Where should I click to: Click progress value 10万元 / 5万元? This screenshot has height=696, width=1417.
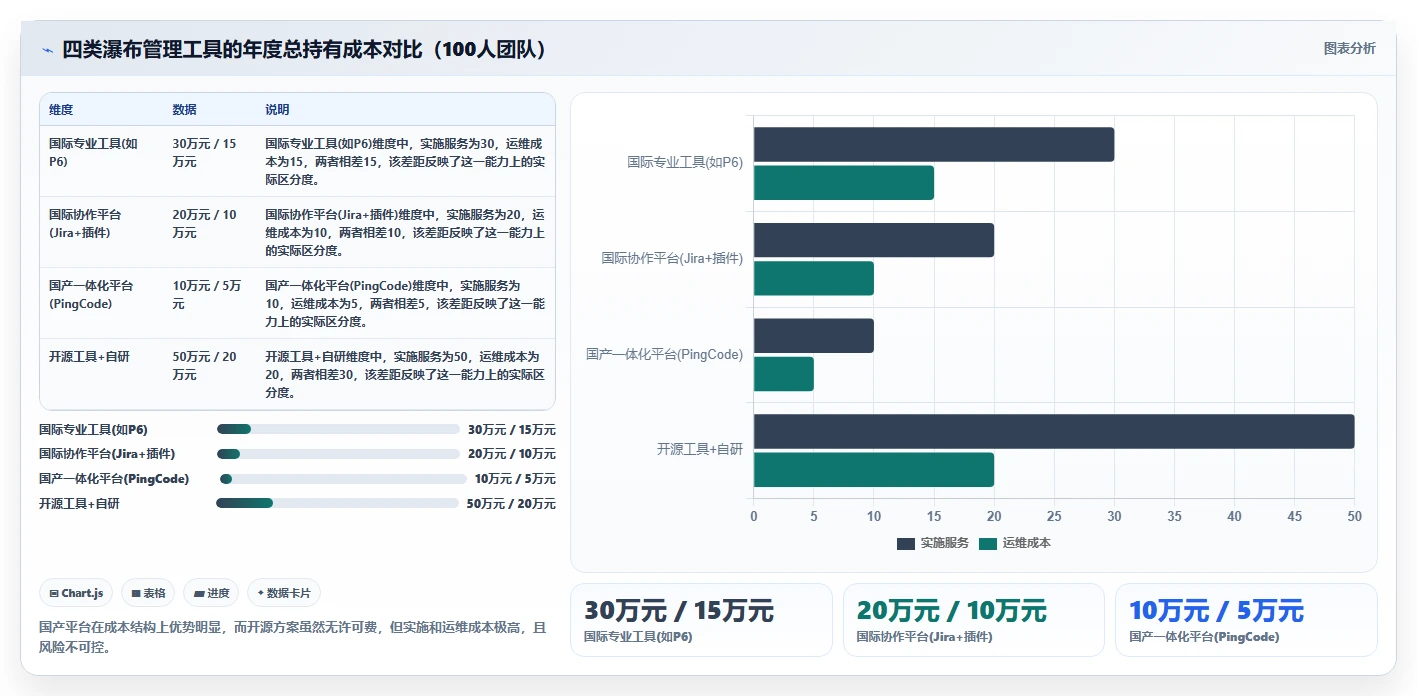pos(515,479)
